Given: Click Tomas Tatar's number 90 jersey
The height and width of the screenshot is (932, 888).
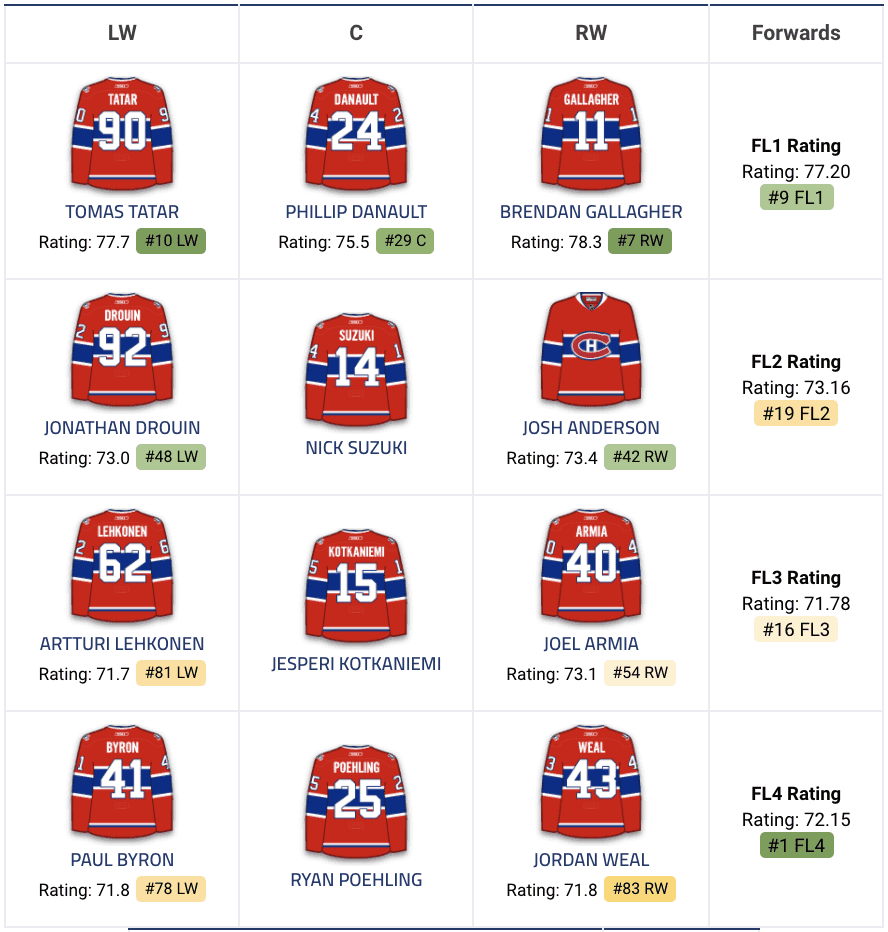Looking at the screenshot, I should (x=122, y=134).
